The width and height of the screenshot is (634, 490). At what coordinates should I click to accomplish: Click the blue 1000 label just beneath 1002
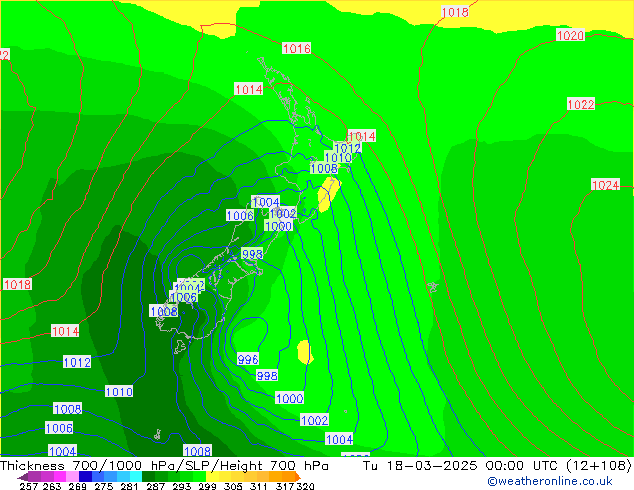tap(278, 226)
